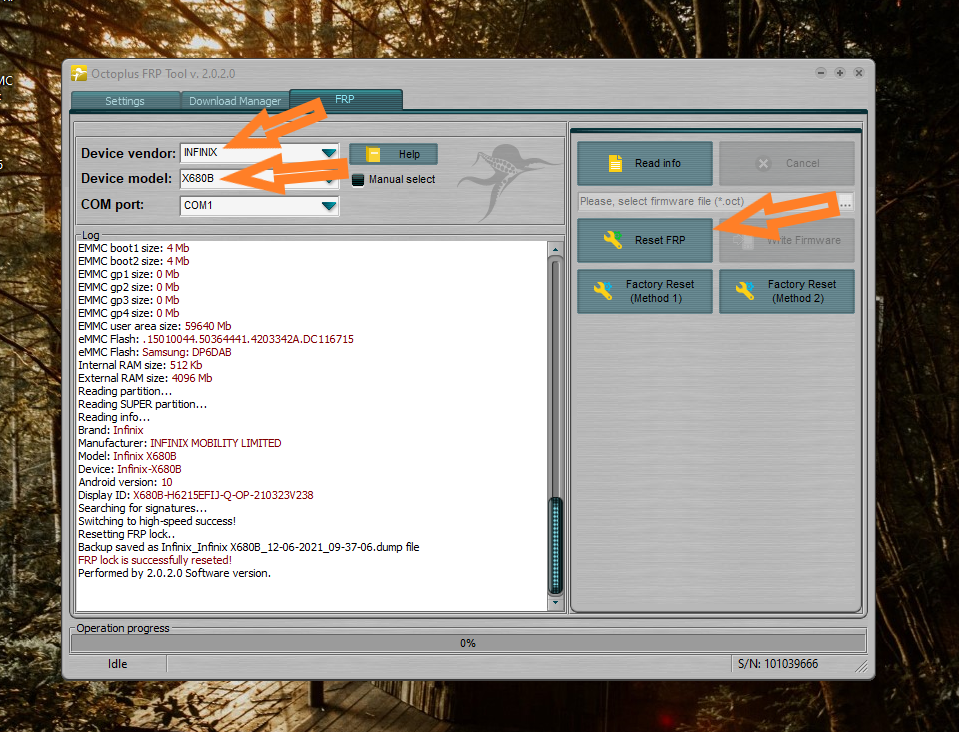The width and height of the screenshot is (959, 732).
Task: Select the FRP tab
Action: (x=345, y=99)
